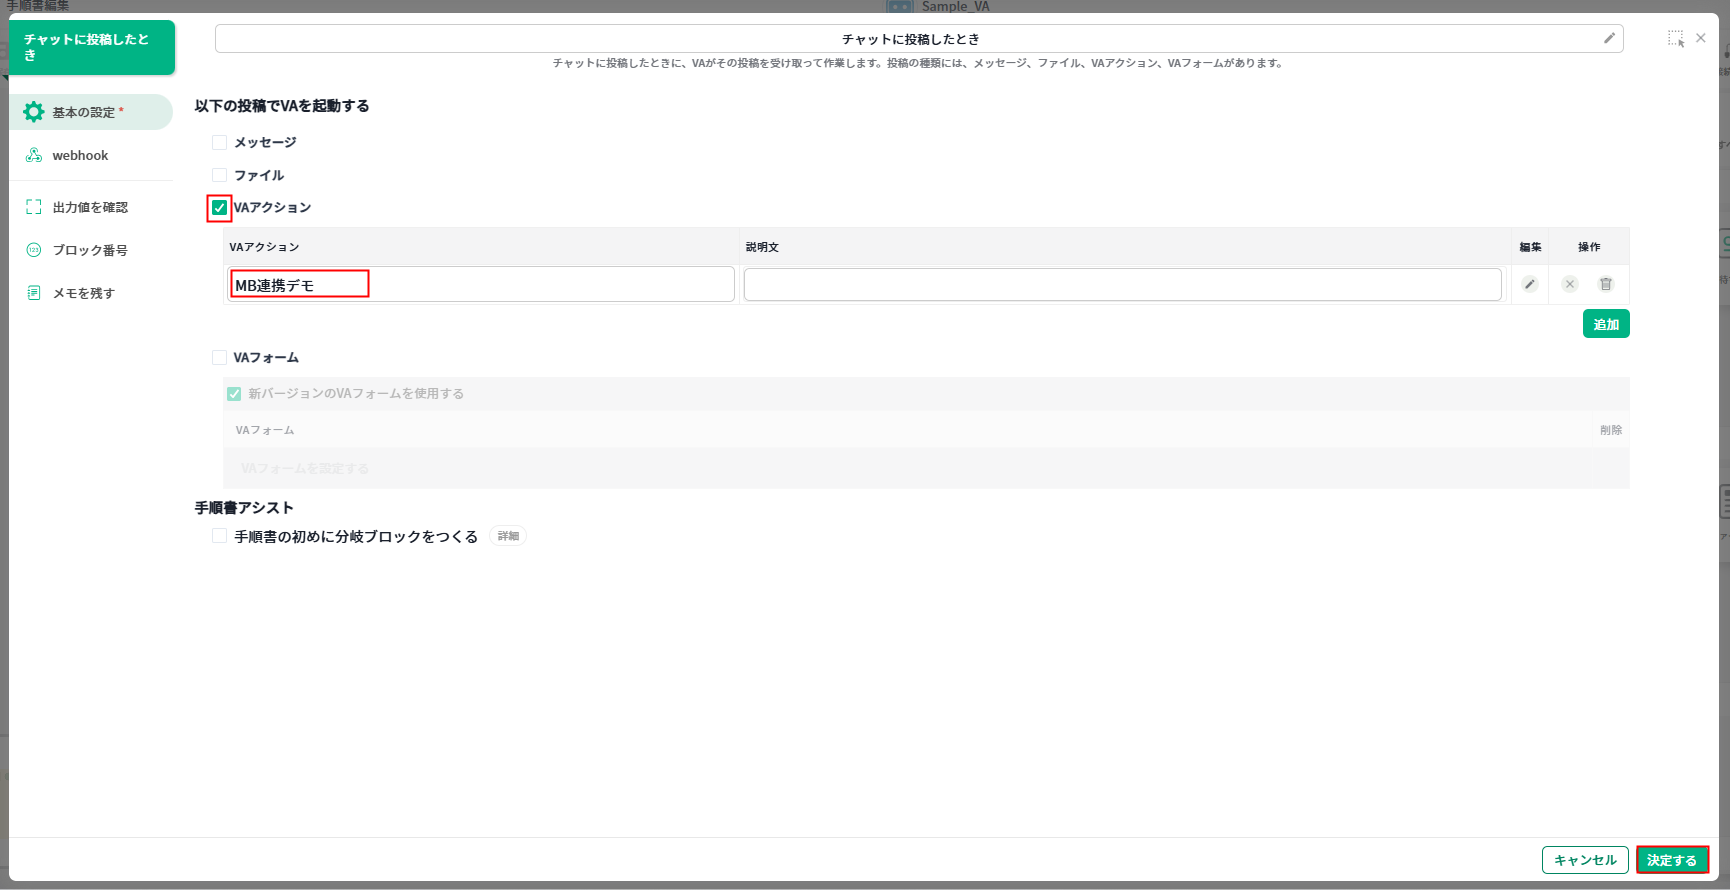Enable the メッセージ checkbox
1730x890 pixels.
[x=219, y=142]
